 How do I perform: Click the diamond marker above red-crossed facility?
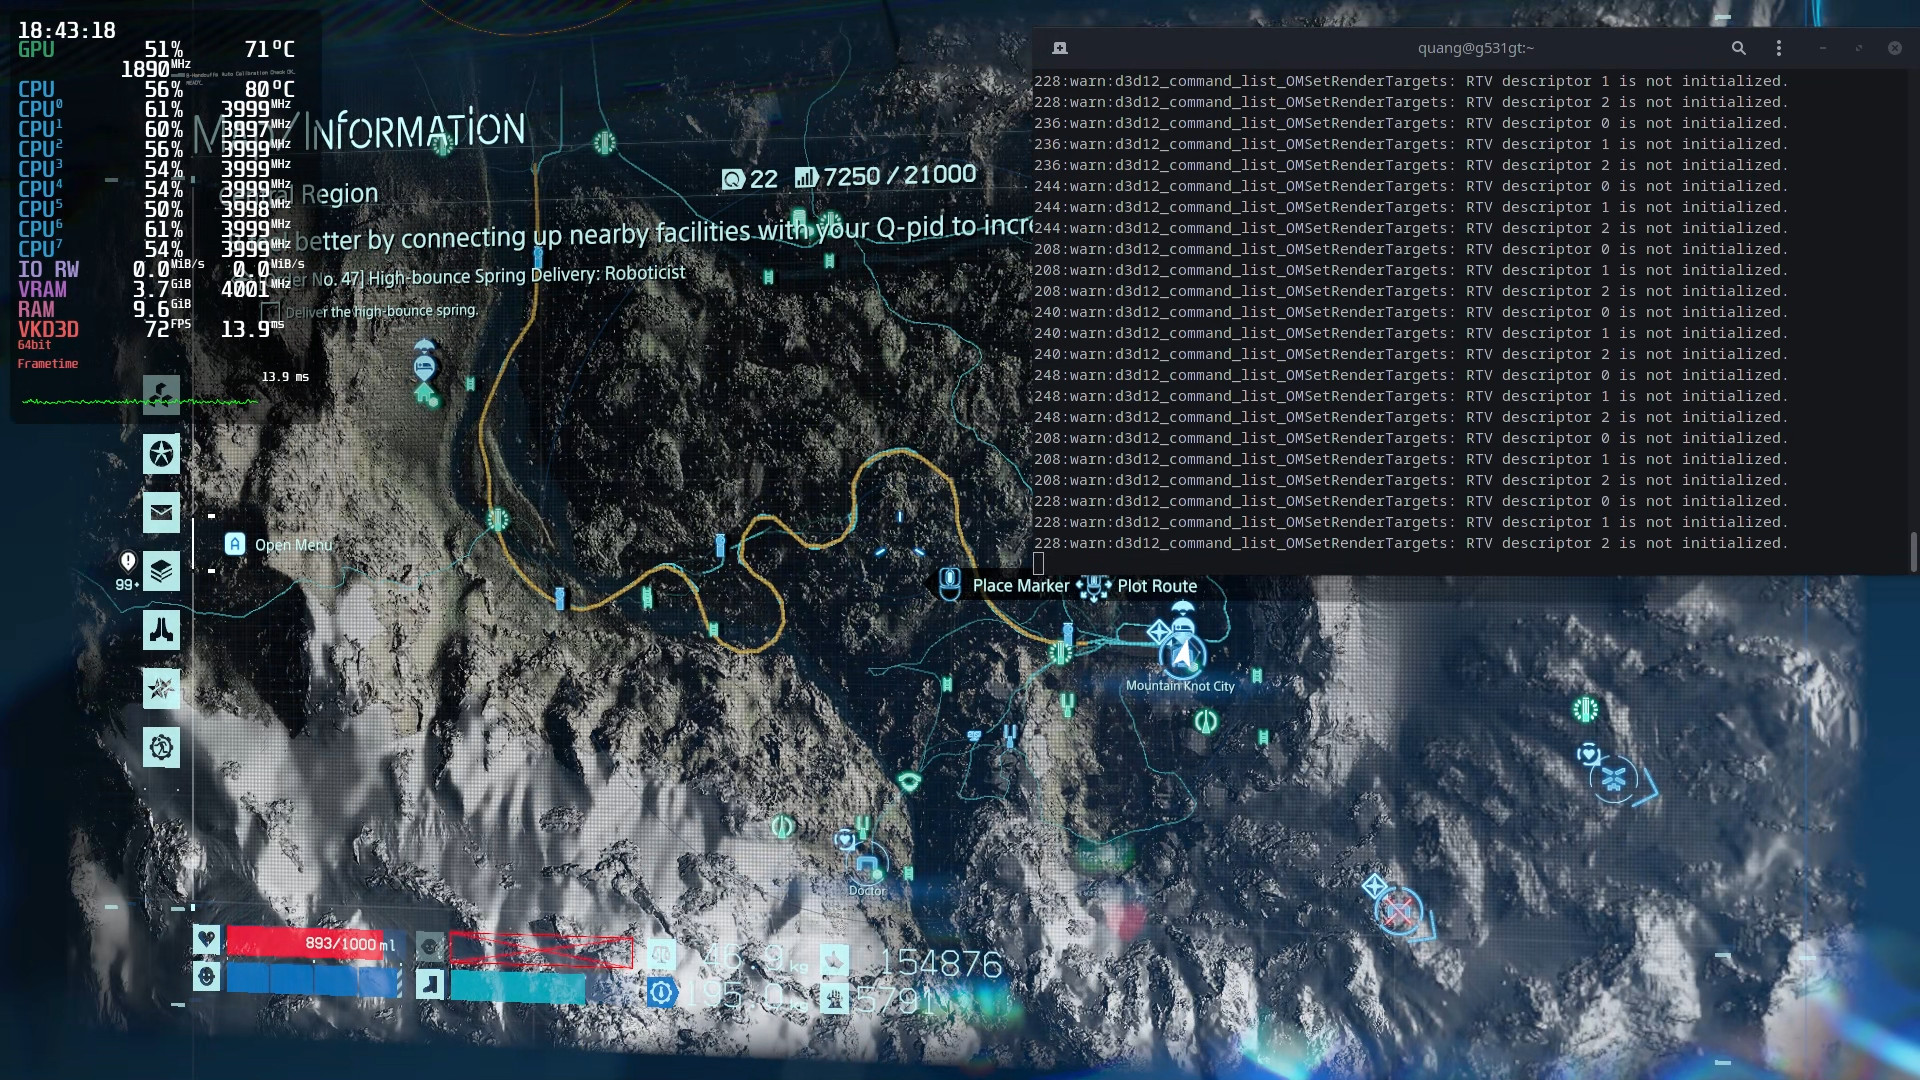pos(1374,886)
